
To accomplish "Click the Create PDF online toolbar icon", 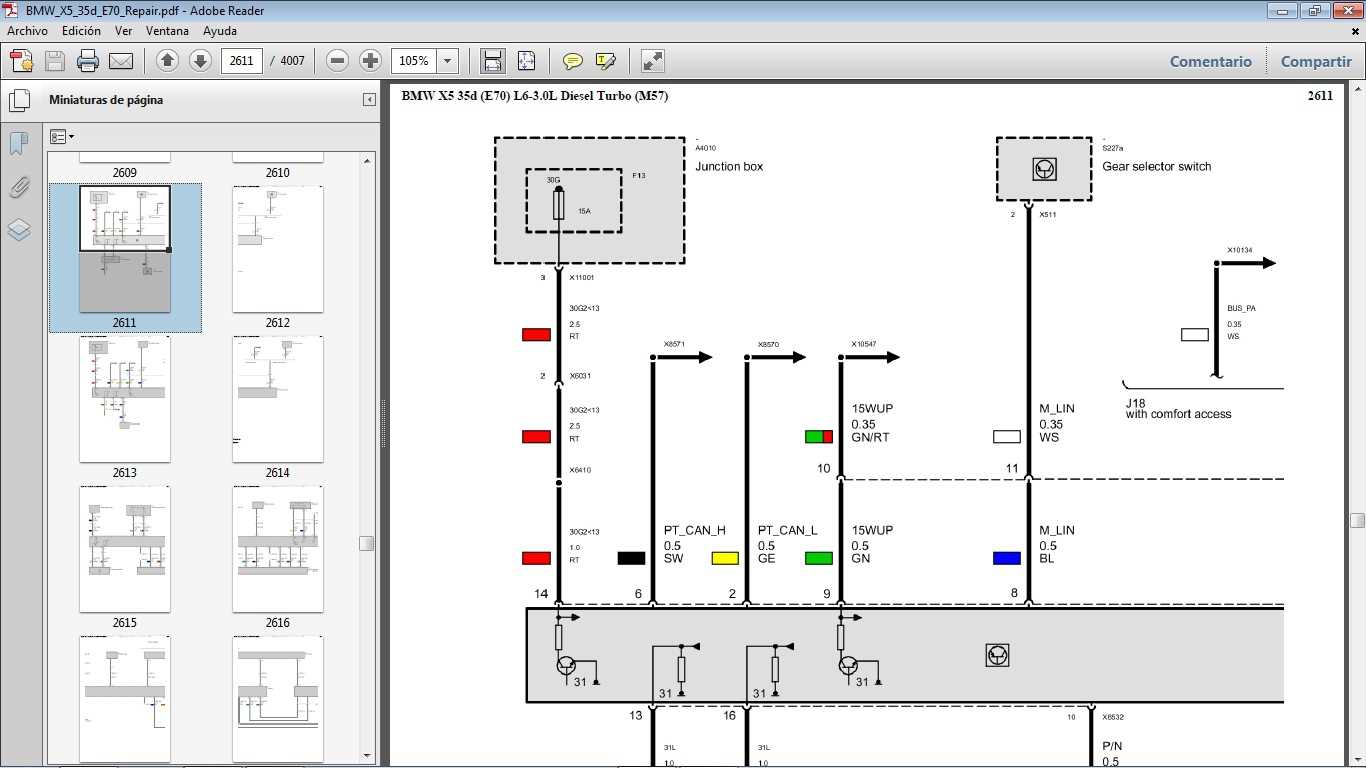I will pyautogui.click(x=22, y=61).
